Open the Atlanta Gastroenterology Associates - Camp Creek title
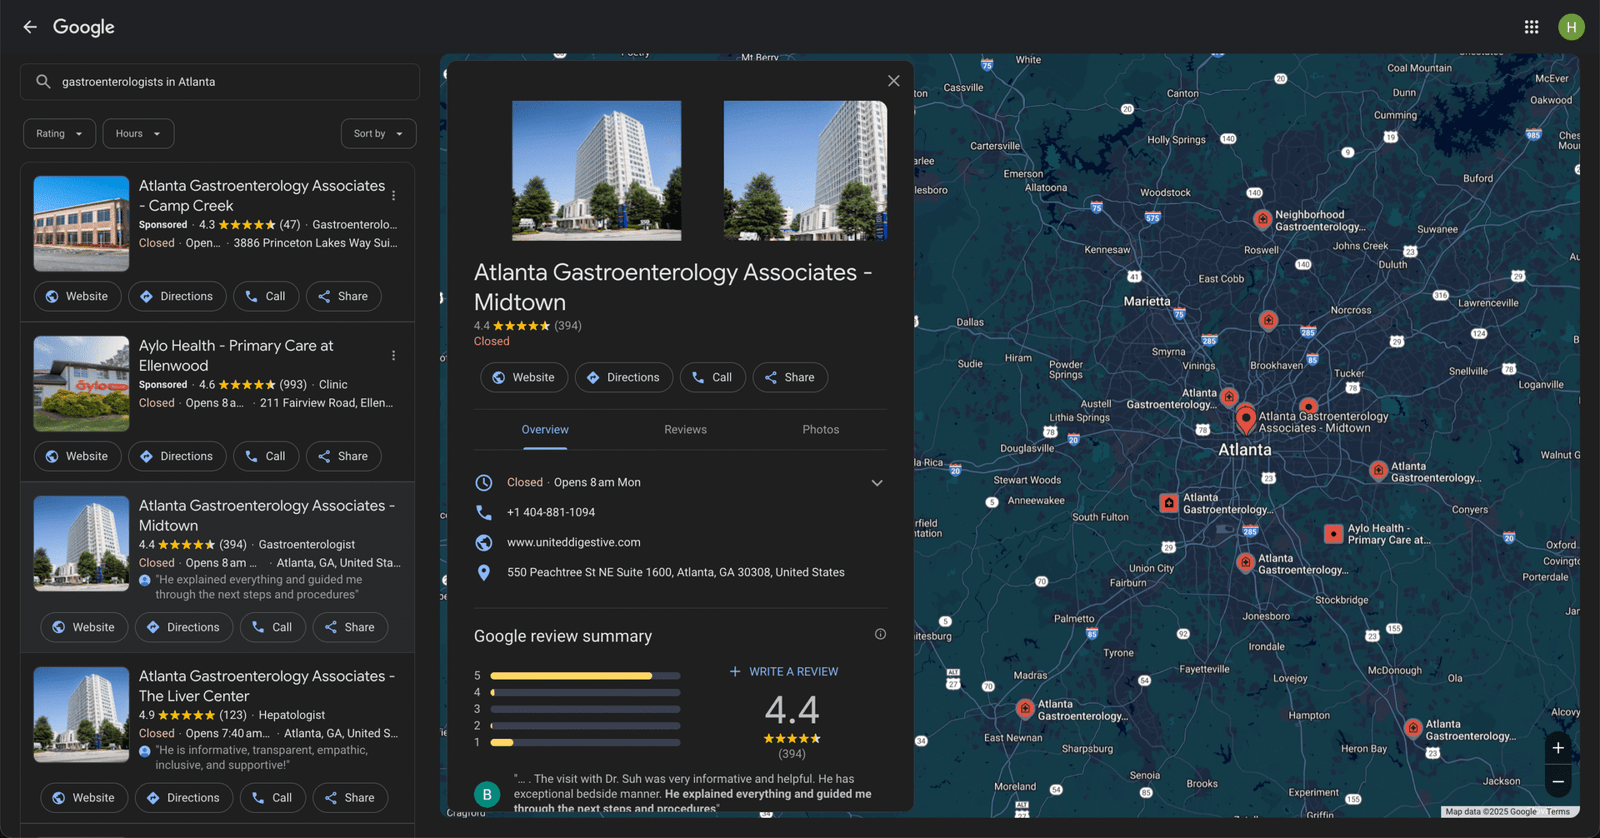This screenshot has height=838, width=1600. click(x=262, y=196)
